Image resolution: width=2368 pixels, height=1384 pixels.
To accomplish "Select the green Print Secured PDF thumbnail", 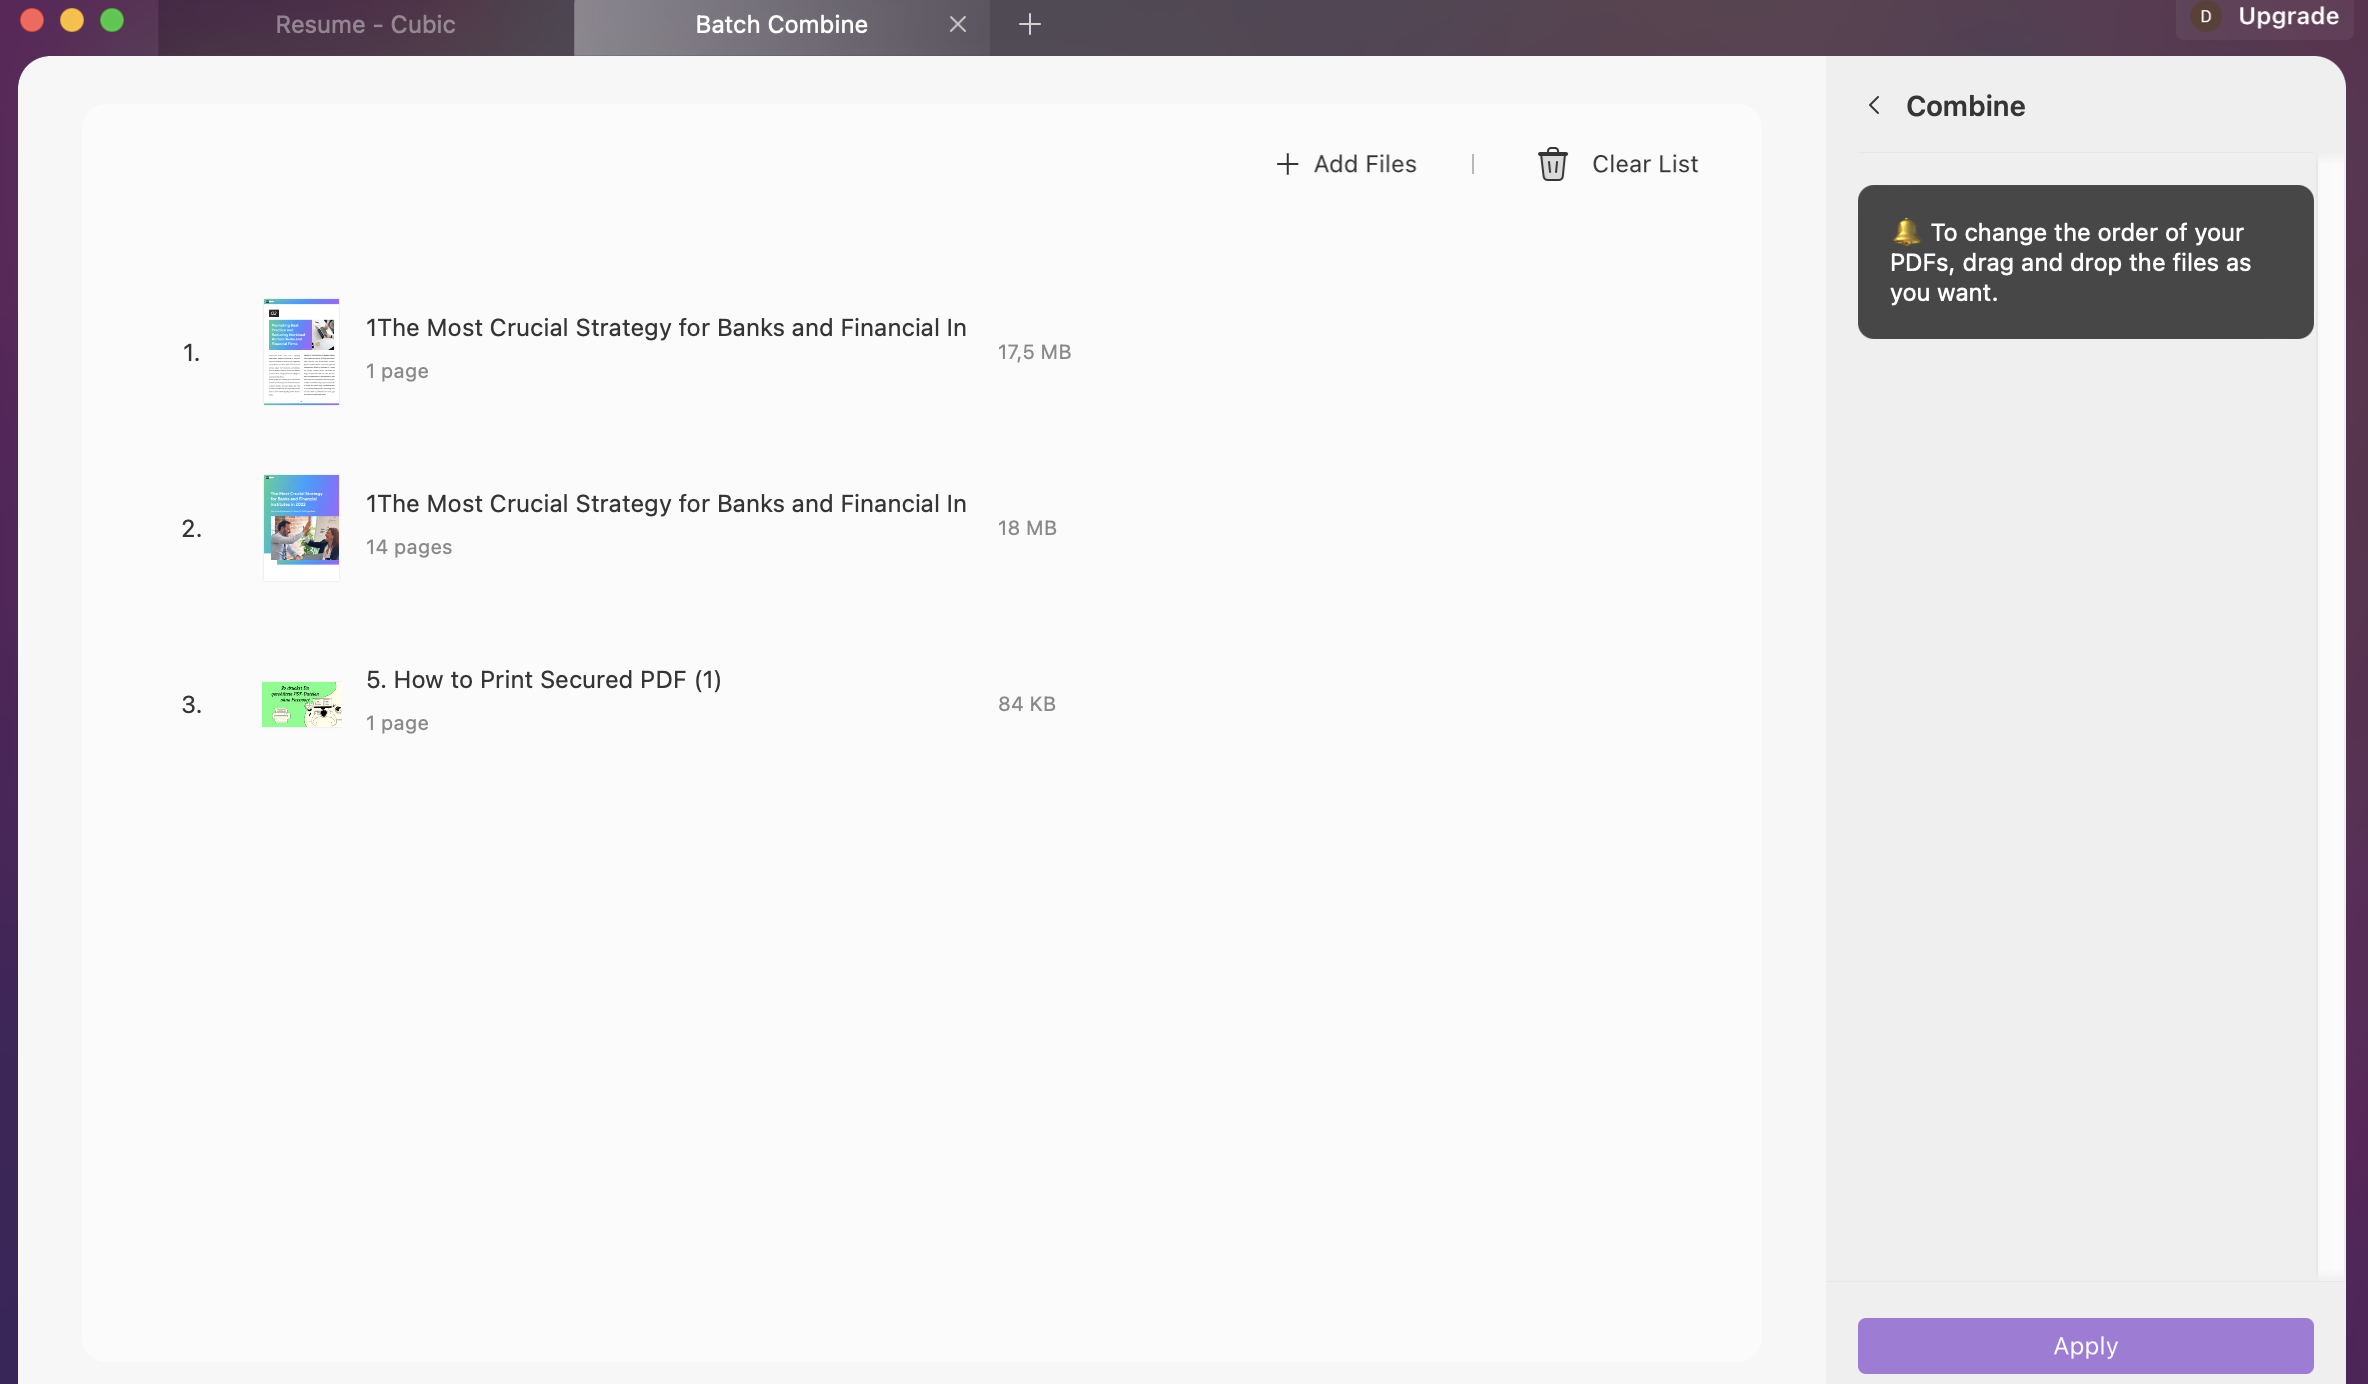I will (x=301, y=704).
